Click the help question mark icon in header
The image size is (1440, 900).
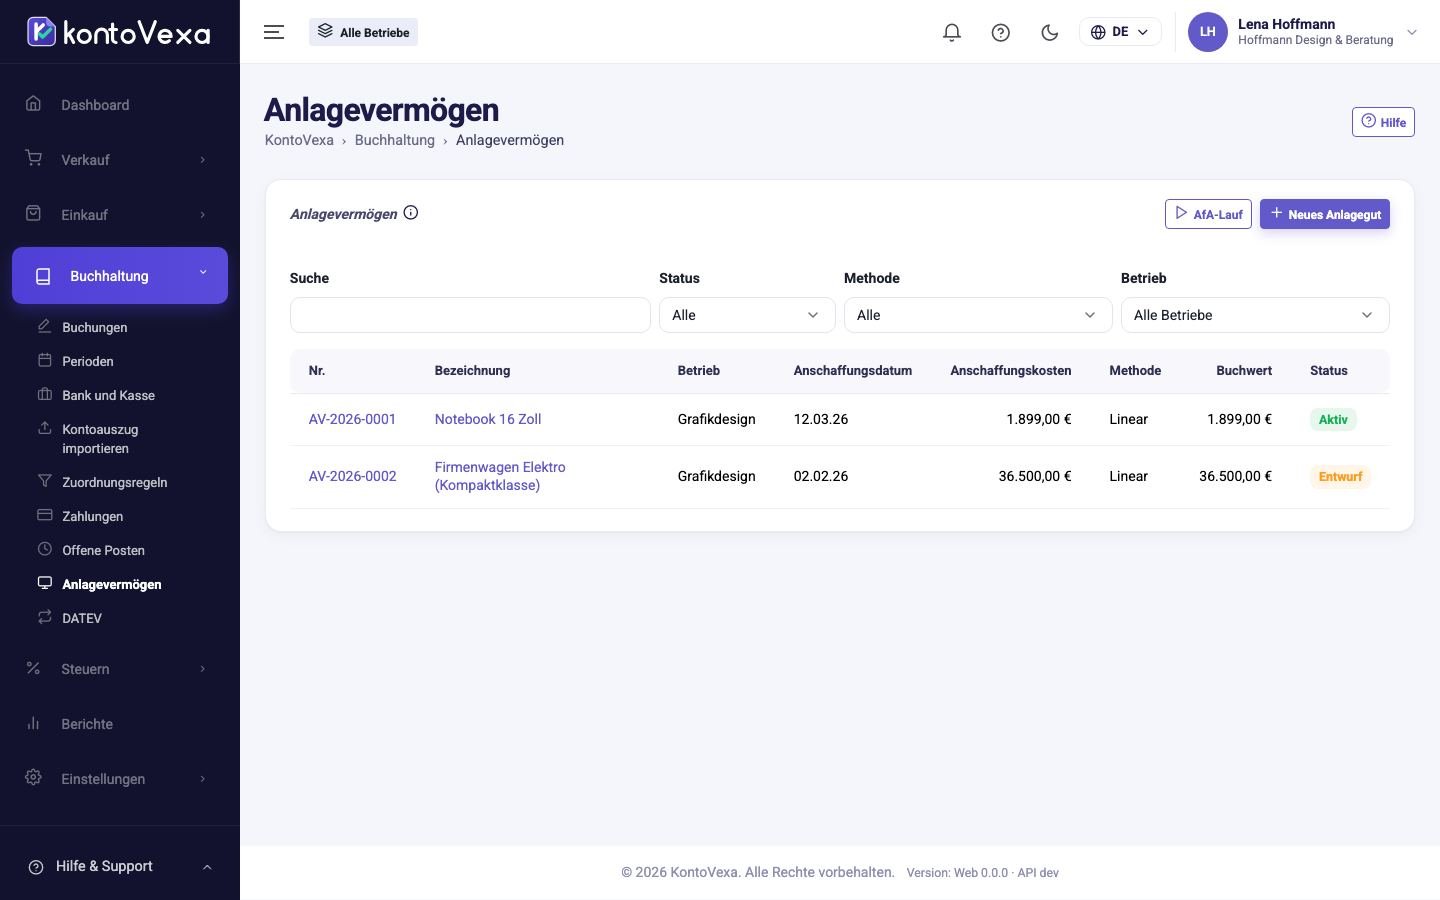(x=1001, y=32)
